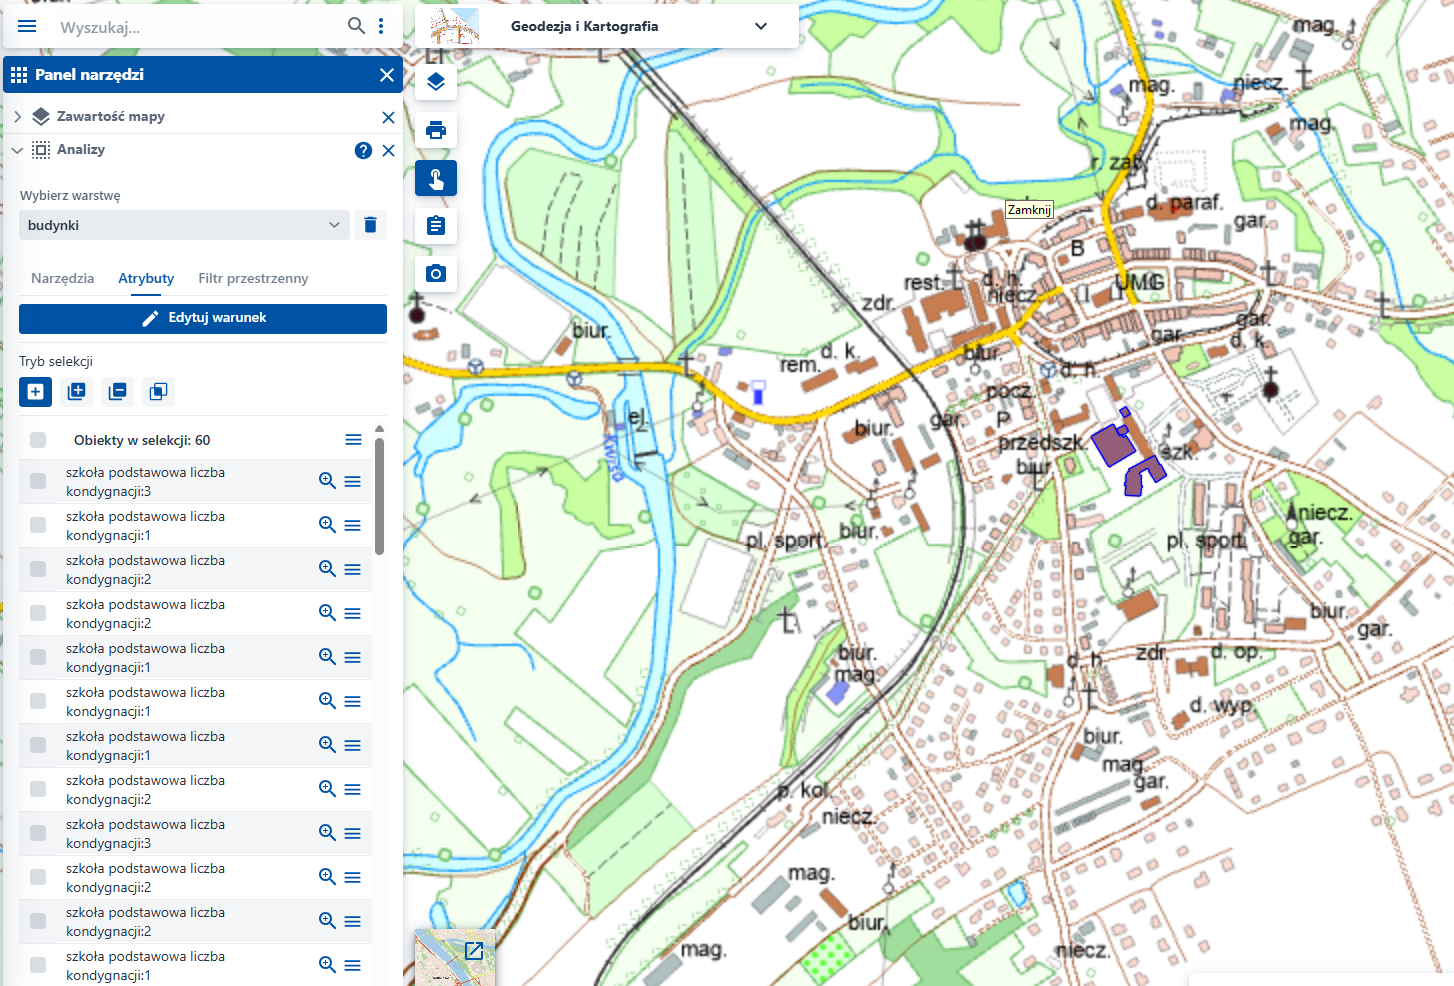This screenshot has height=986, width=1454.
Task: Click the Zamknij label on map
Action: pyautogui.click(x=1029, y=210)
